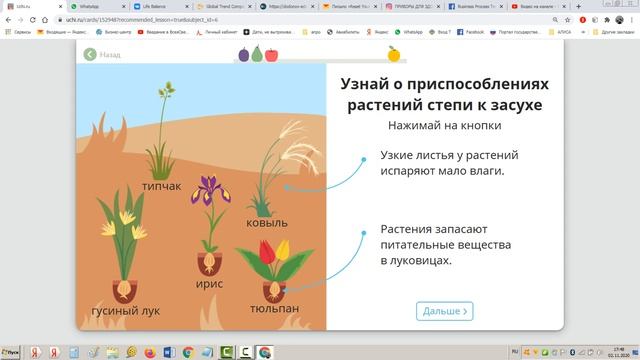Image resolution: width=640 pixels, height=360 pixels.
Task: Open the Windows Пуск start button
Action: click(10, 352)
